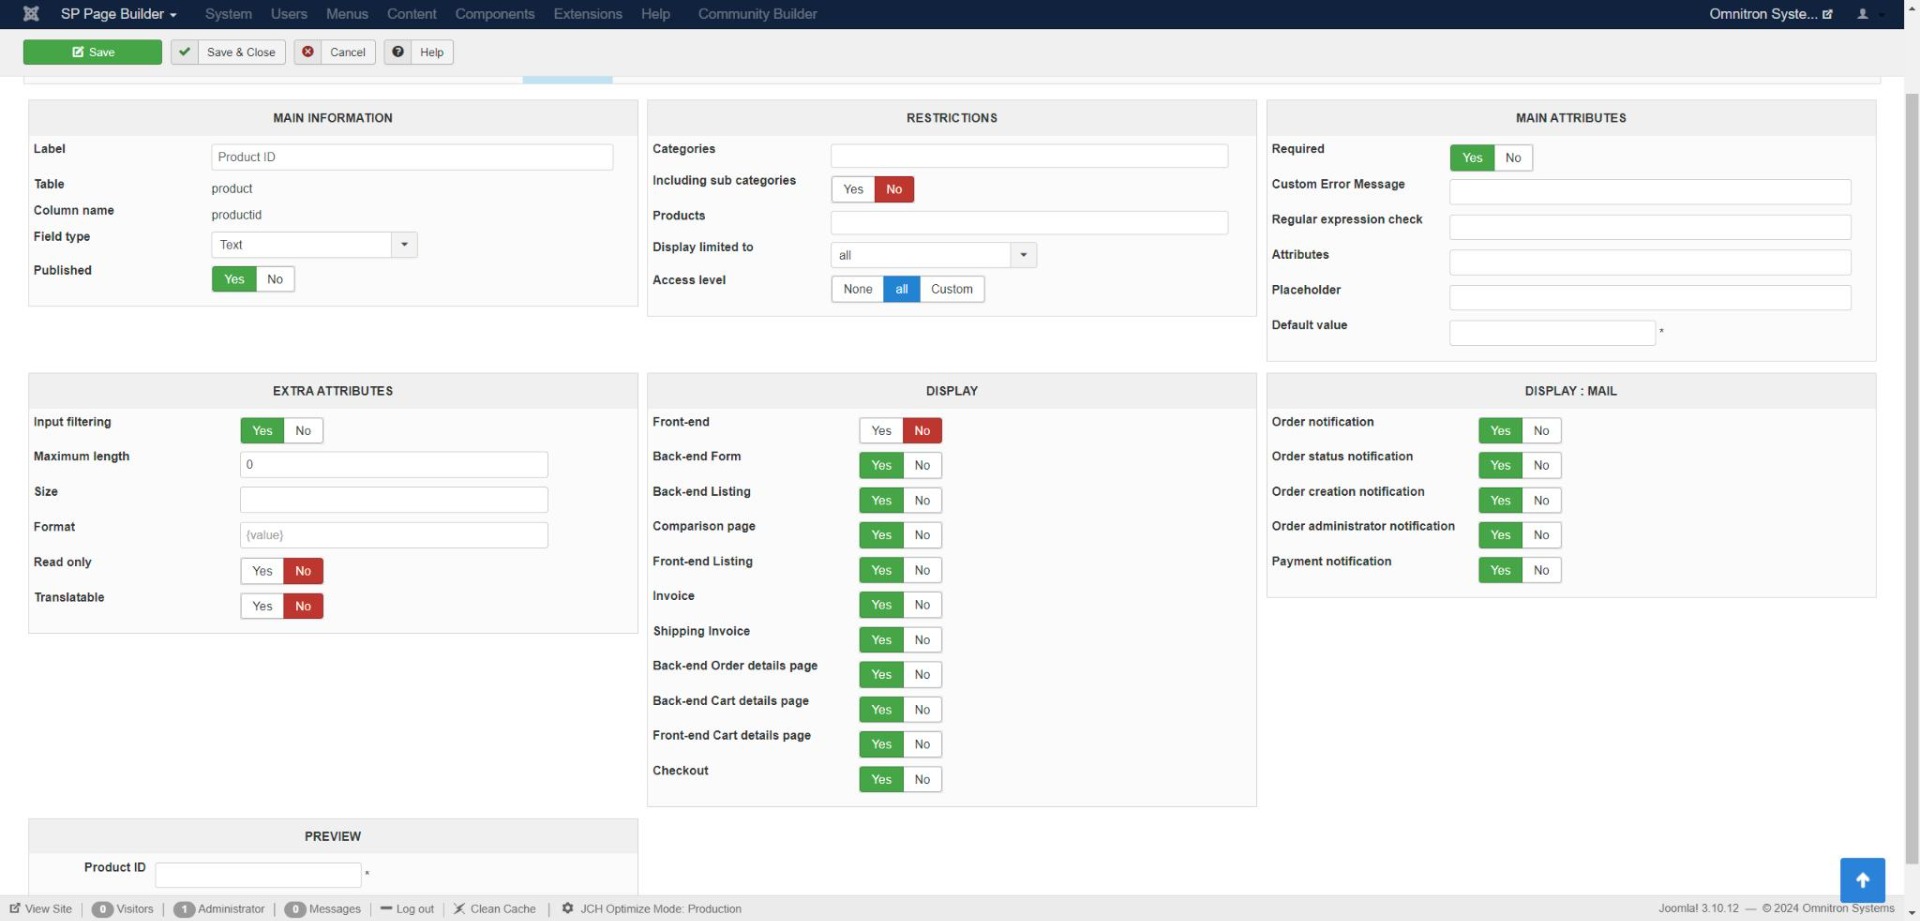
Task: Enable Front-end display with Yes
Action: click(x=880, y=431)
